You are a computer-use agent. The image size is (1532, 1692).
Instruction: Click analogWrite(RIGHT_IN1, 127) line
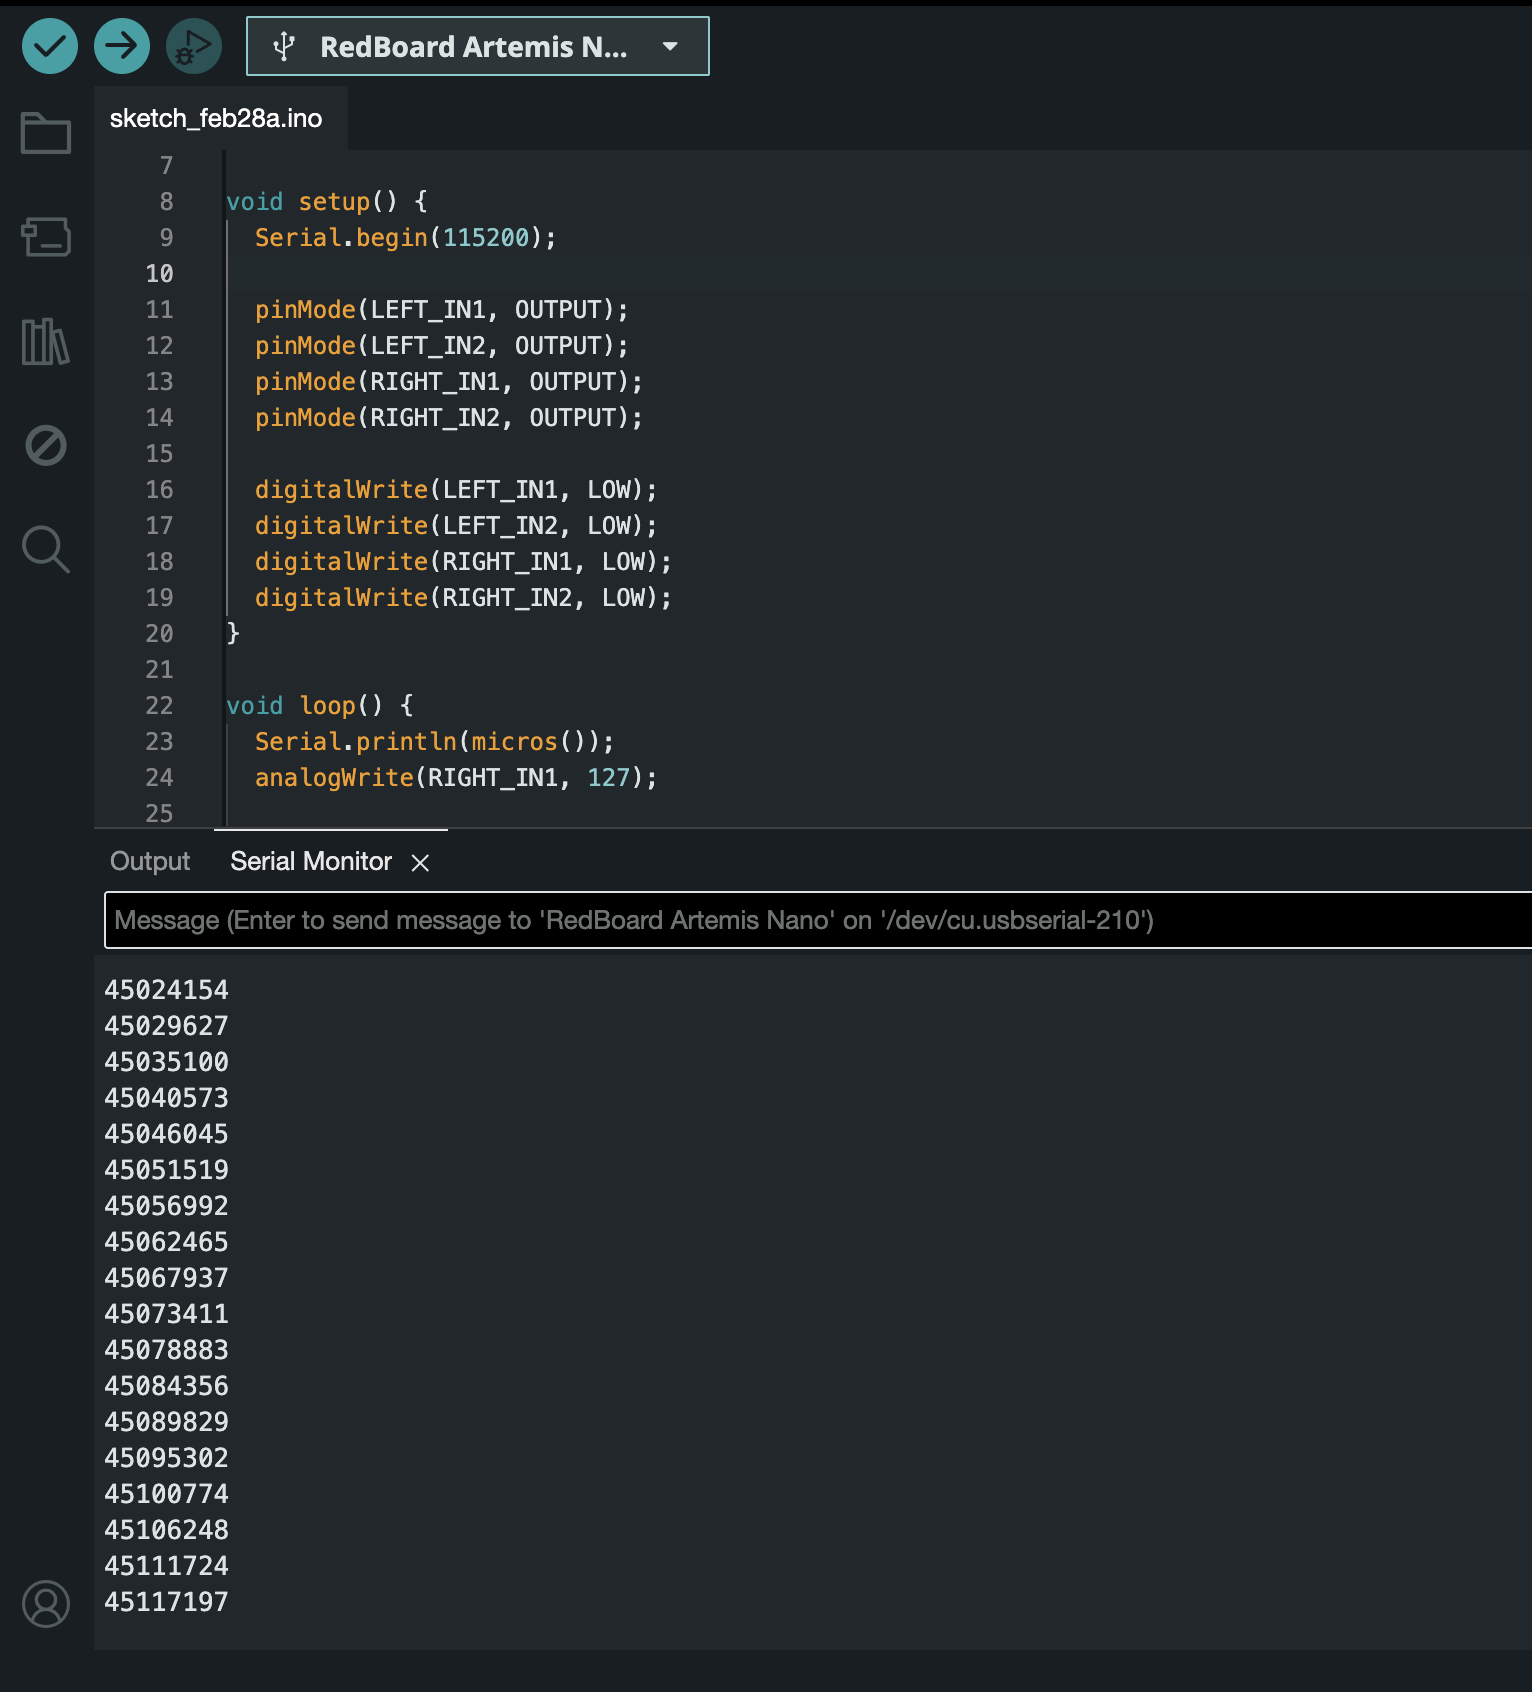pos(456,777)
